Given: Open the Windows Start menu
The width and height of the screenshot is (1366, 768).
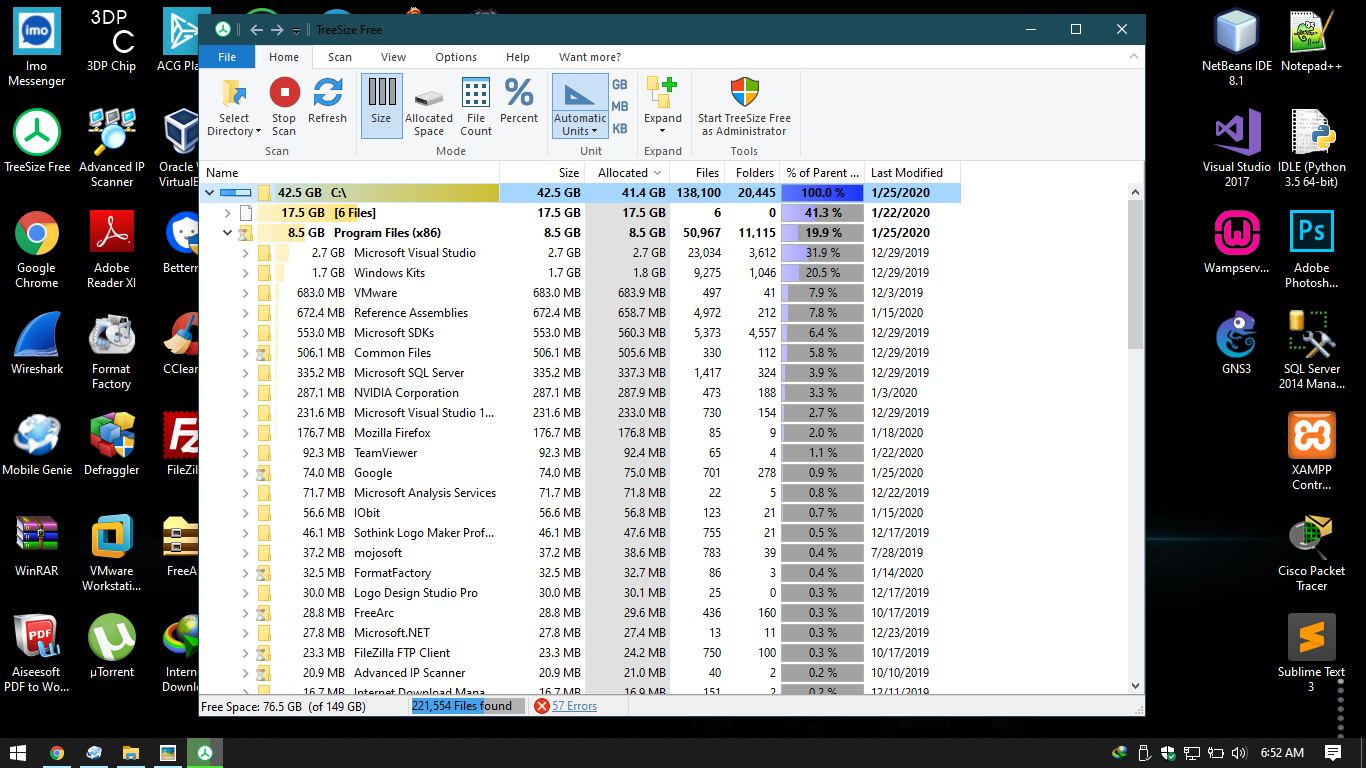Looking at the screenshot, I should click(x=18, y=753).
